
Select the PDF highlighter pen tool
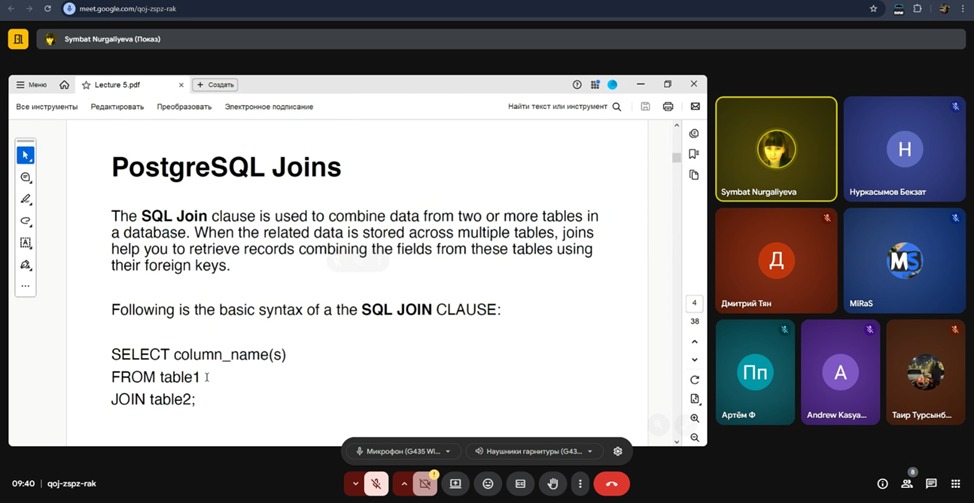[x=26, y=199]
